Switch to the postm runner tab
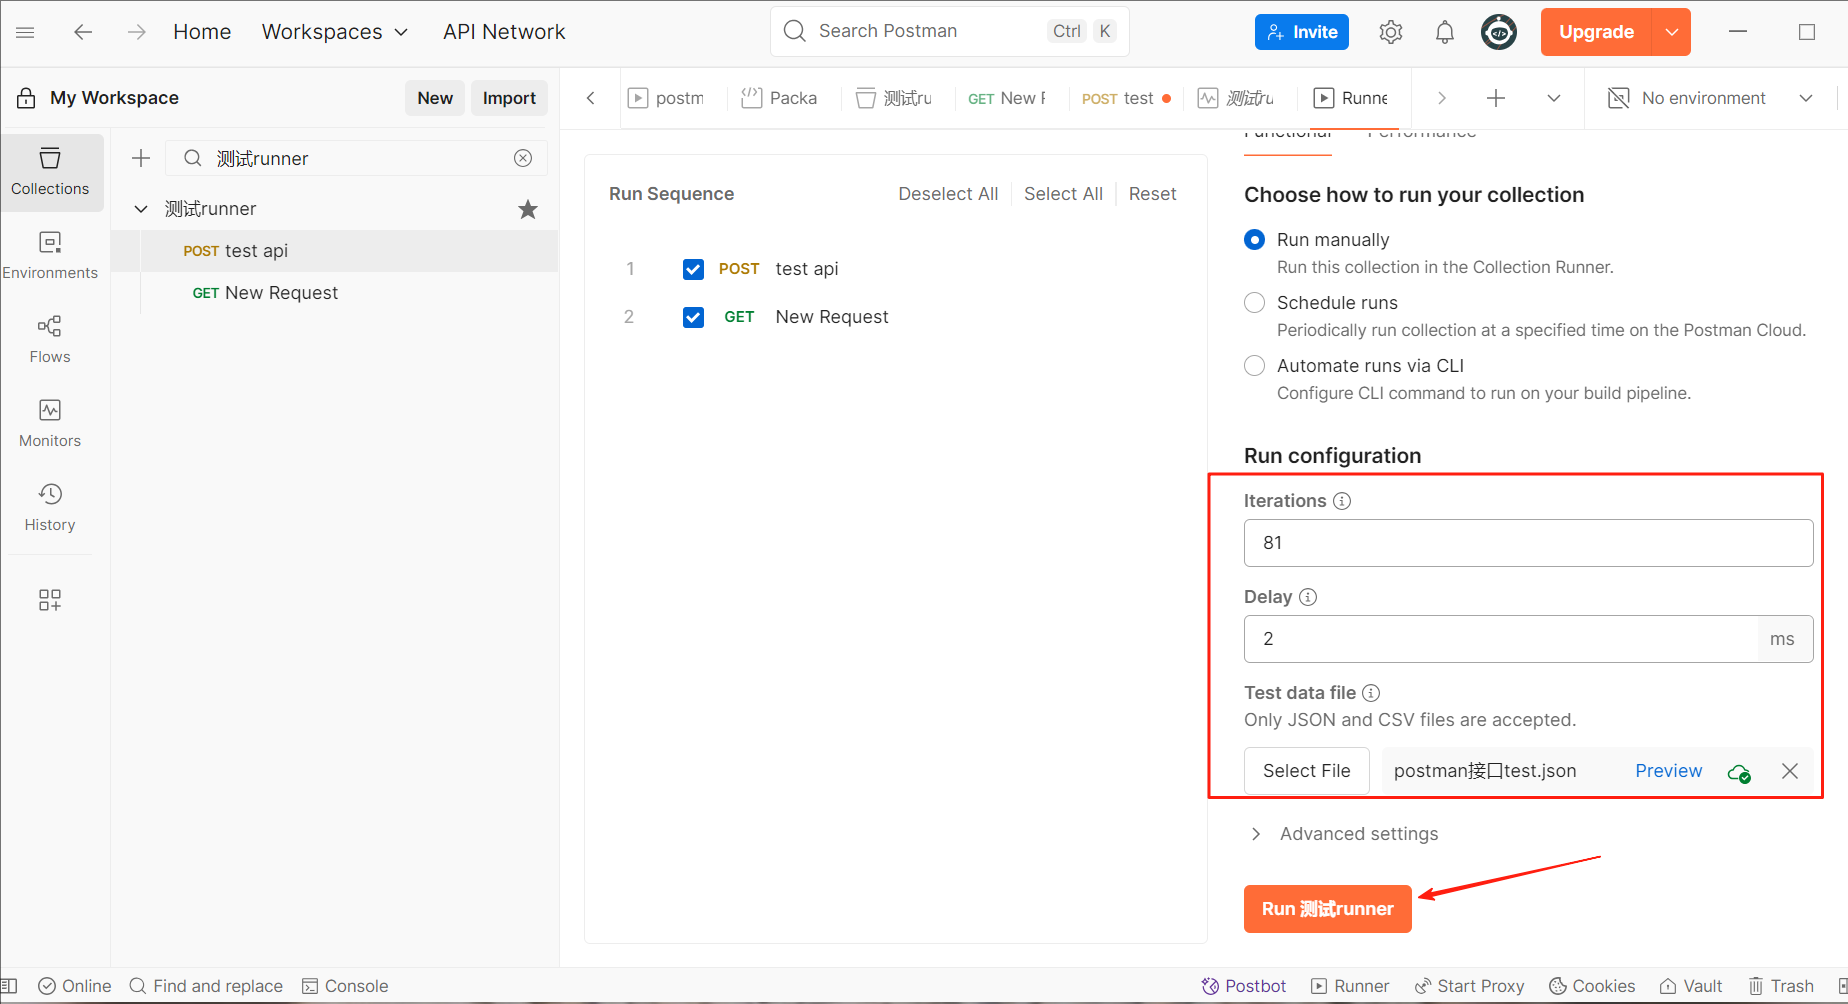1848x1004 pixels. (666, 98)
